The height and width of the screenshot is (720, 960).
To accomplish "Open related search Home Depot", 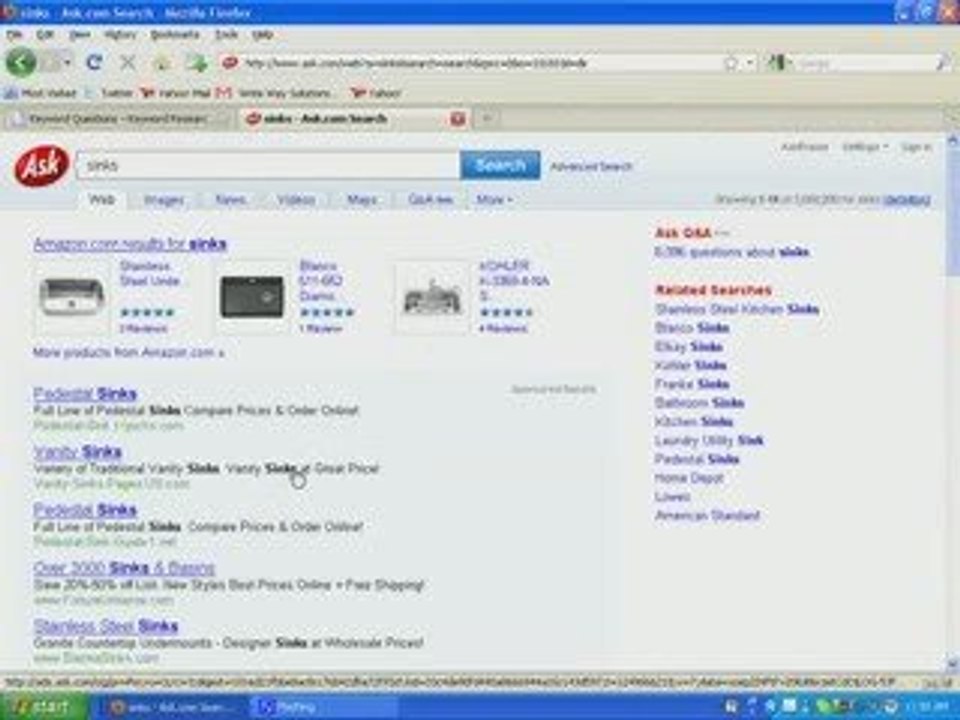I will (689, 478).
